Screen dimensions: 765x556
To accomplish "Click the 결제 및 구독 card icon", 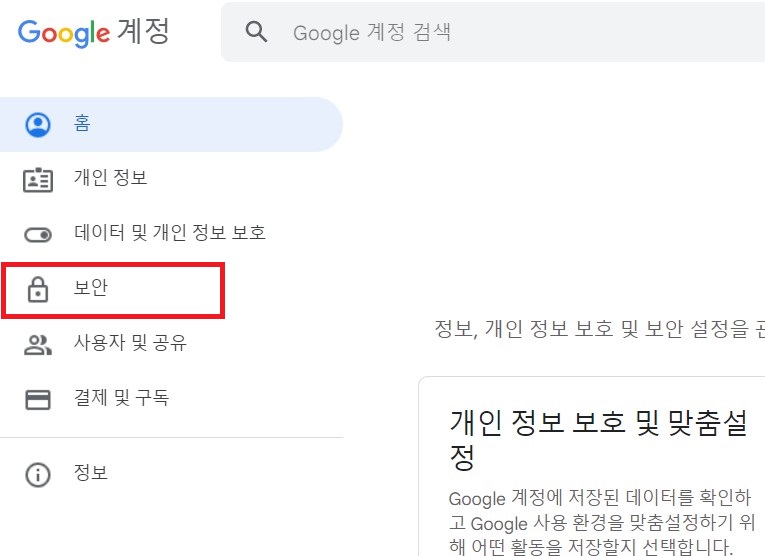I will tap(38, 399).
